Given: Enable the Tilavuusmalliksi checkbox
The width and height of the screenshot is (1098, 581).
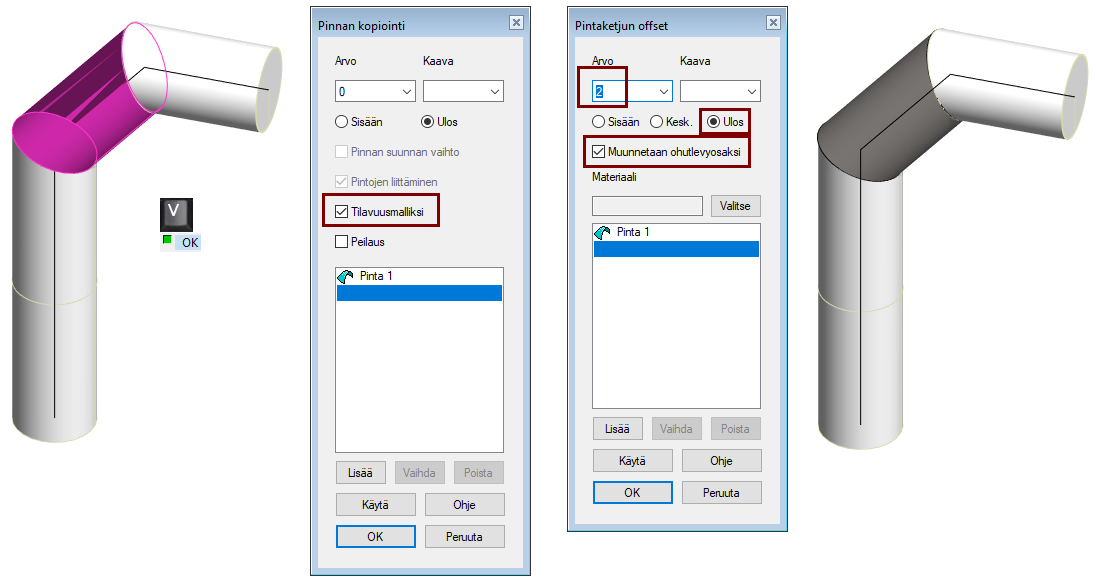Looking at the screenshot, I should (342, 212).
